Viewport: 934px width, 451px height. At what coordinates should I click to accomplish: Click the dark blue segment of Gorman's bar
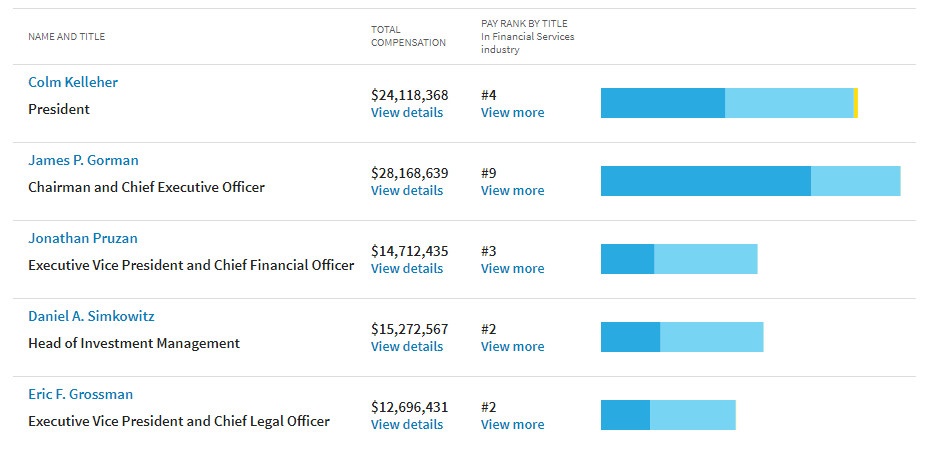pyautogui.click(x=705, y=181)
